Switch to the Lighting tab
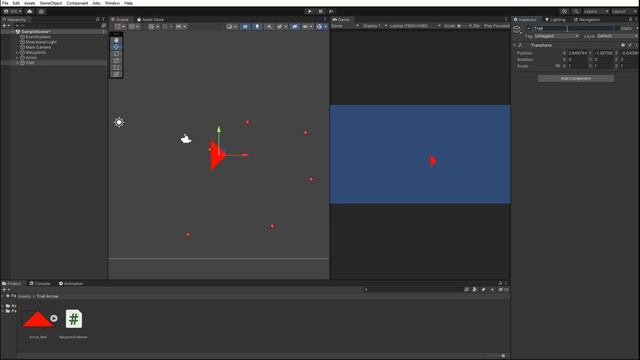 pyautogui.click(x=556, y=20)
